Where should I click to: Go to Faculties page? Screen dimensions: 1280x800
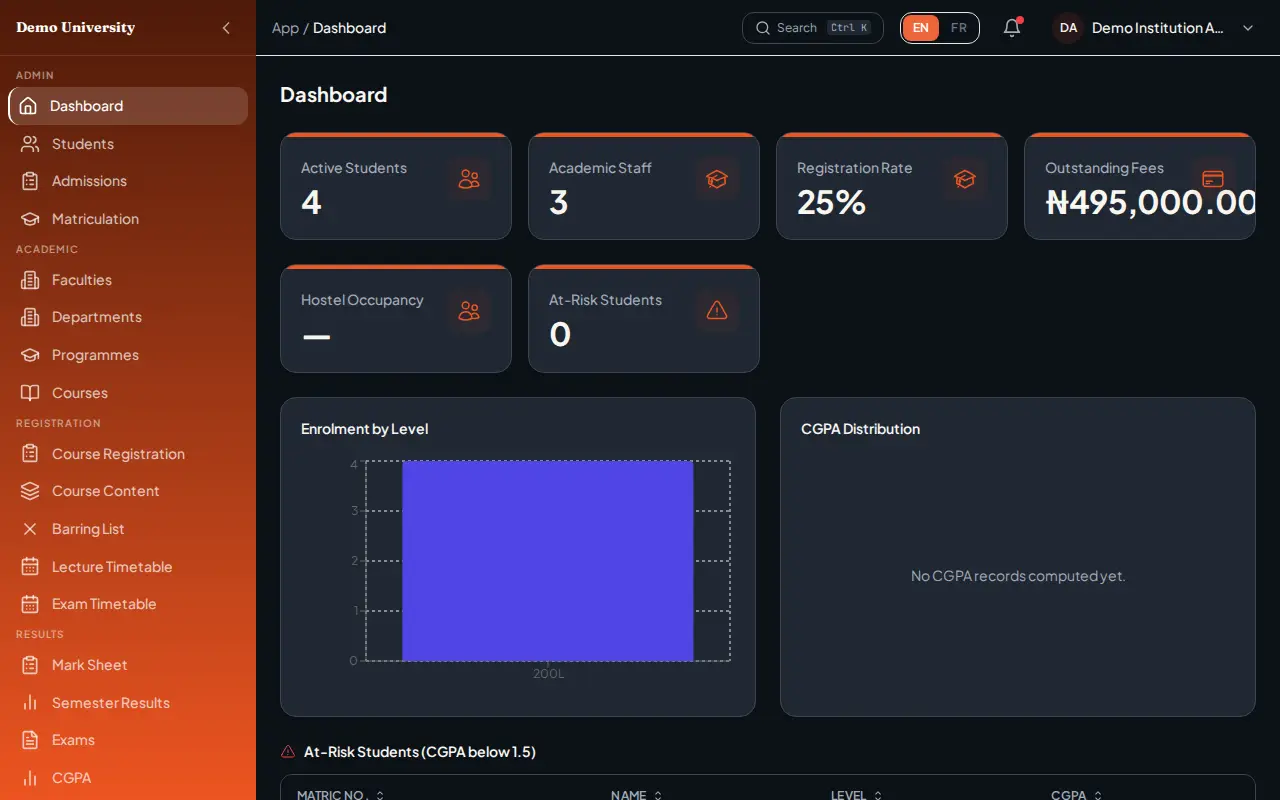point(128,280)
